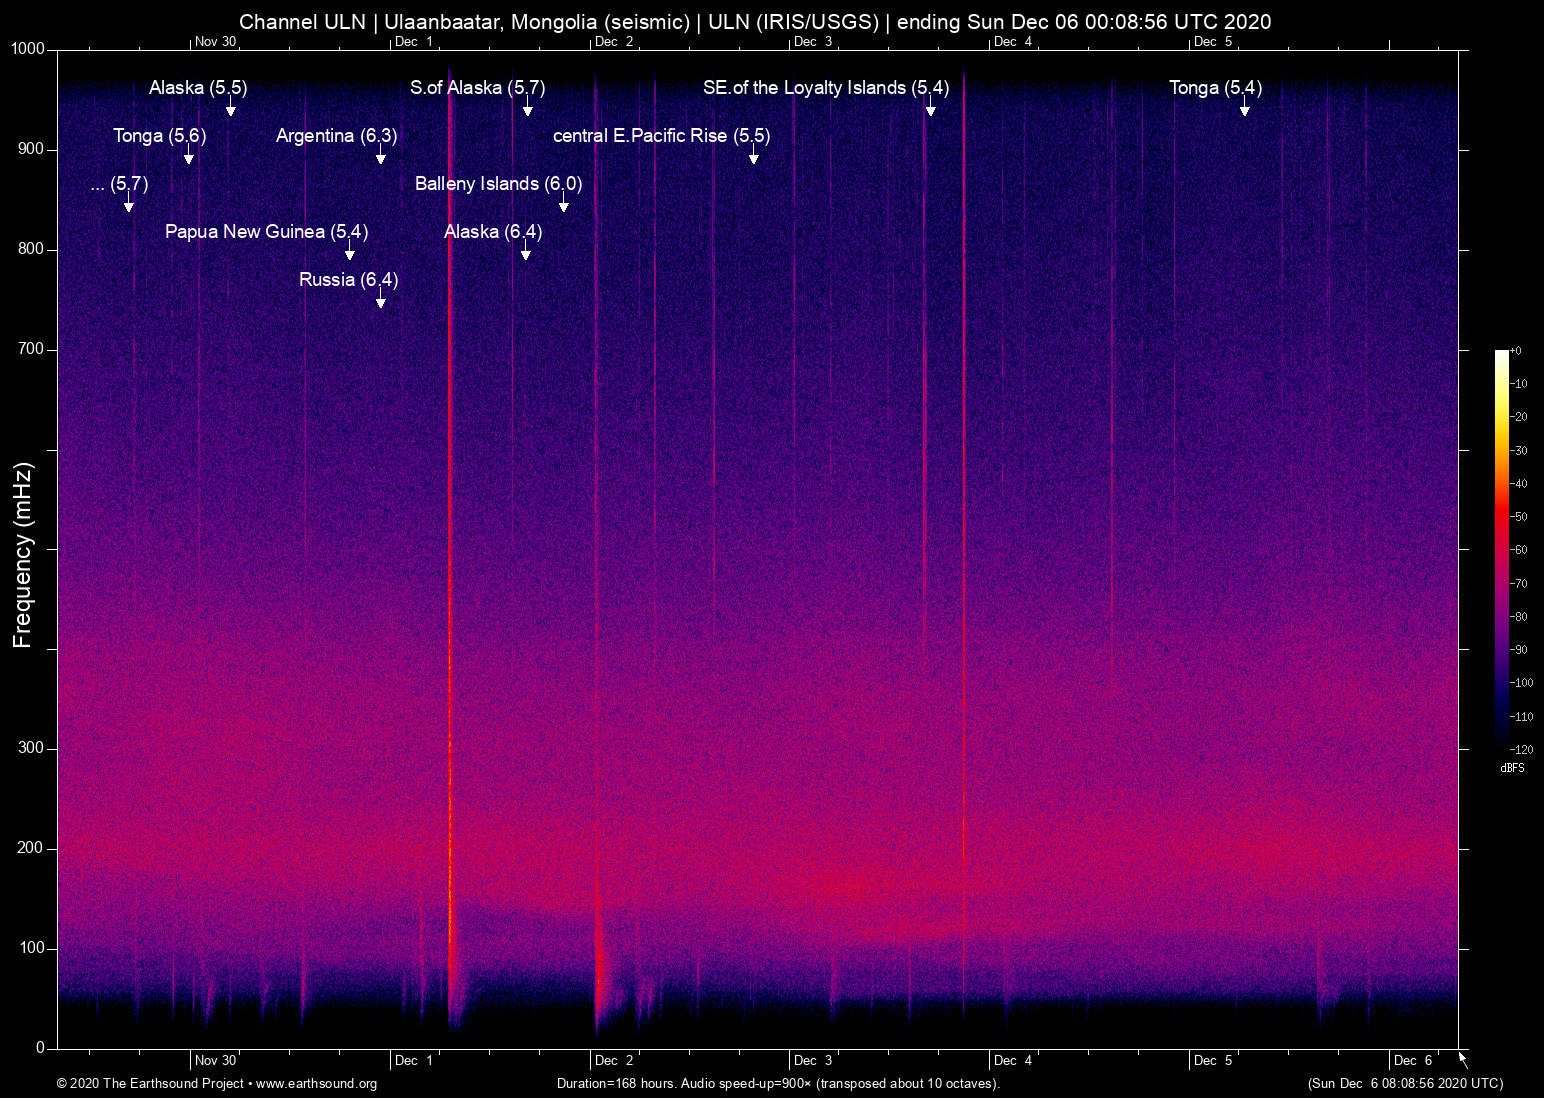Select the S.of Alaska (5.7) event label
This screenshot has width=1544, height=1098.
477,88
